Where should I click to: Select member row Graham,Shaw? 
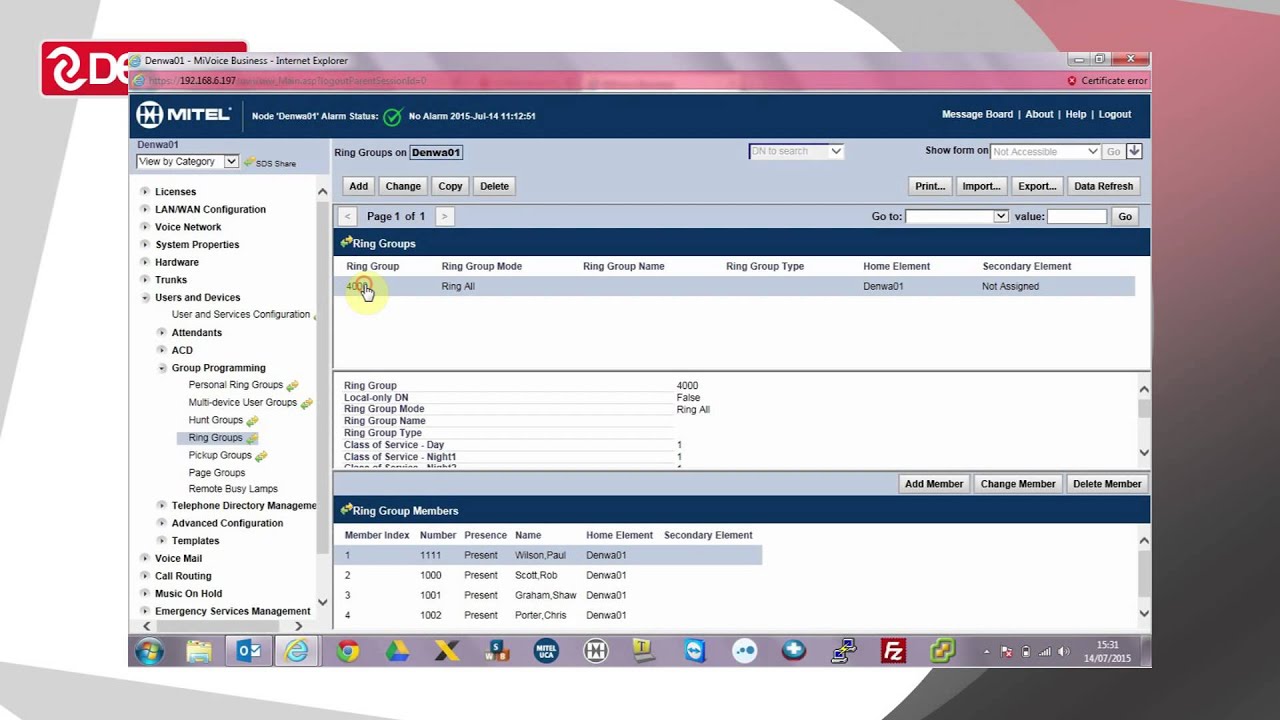[x=548, y=595]
